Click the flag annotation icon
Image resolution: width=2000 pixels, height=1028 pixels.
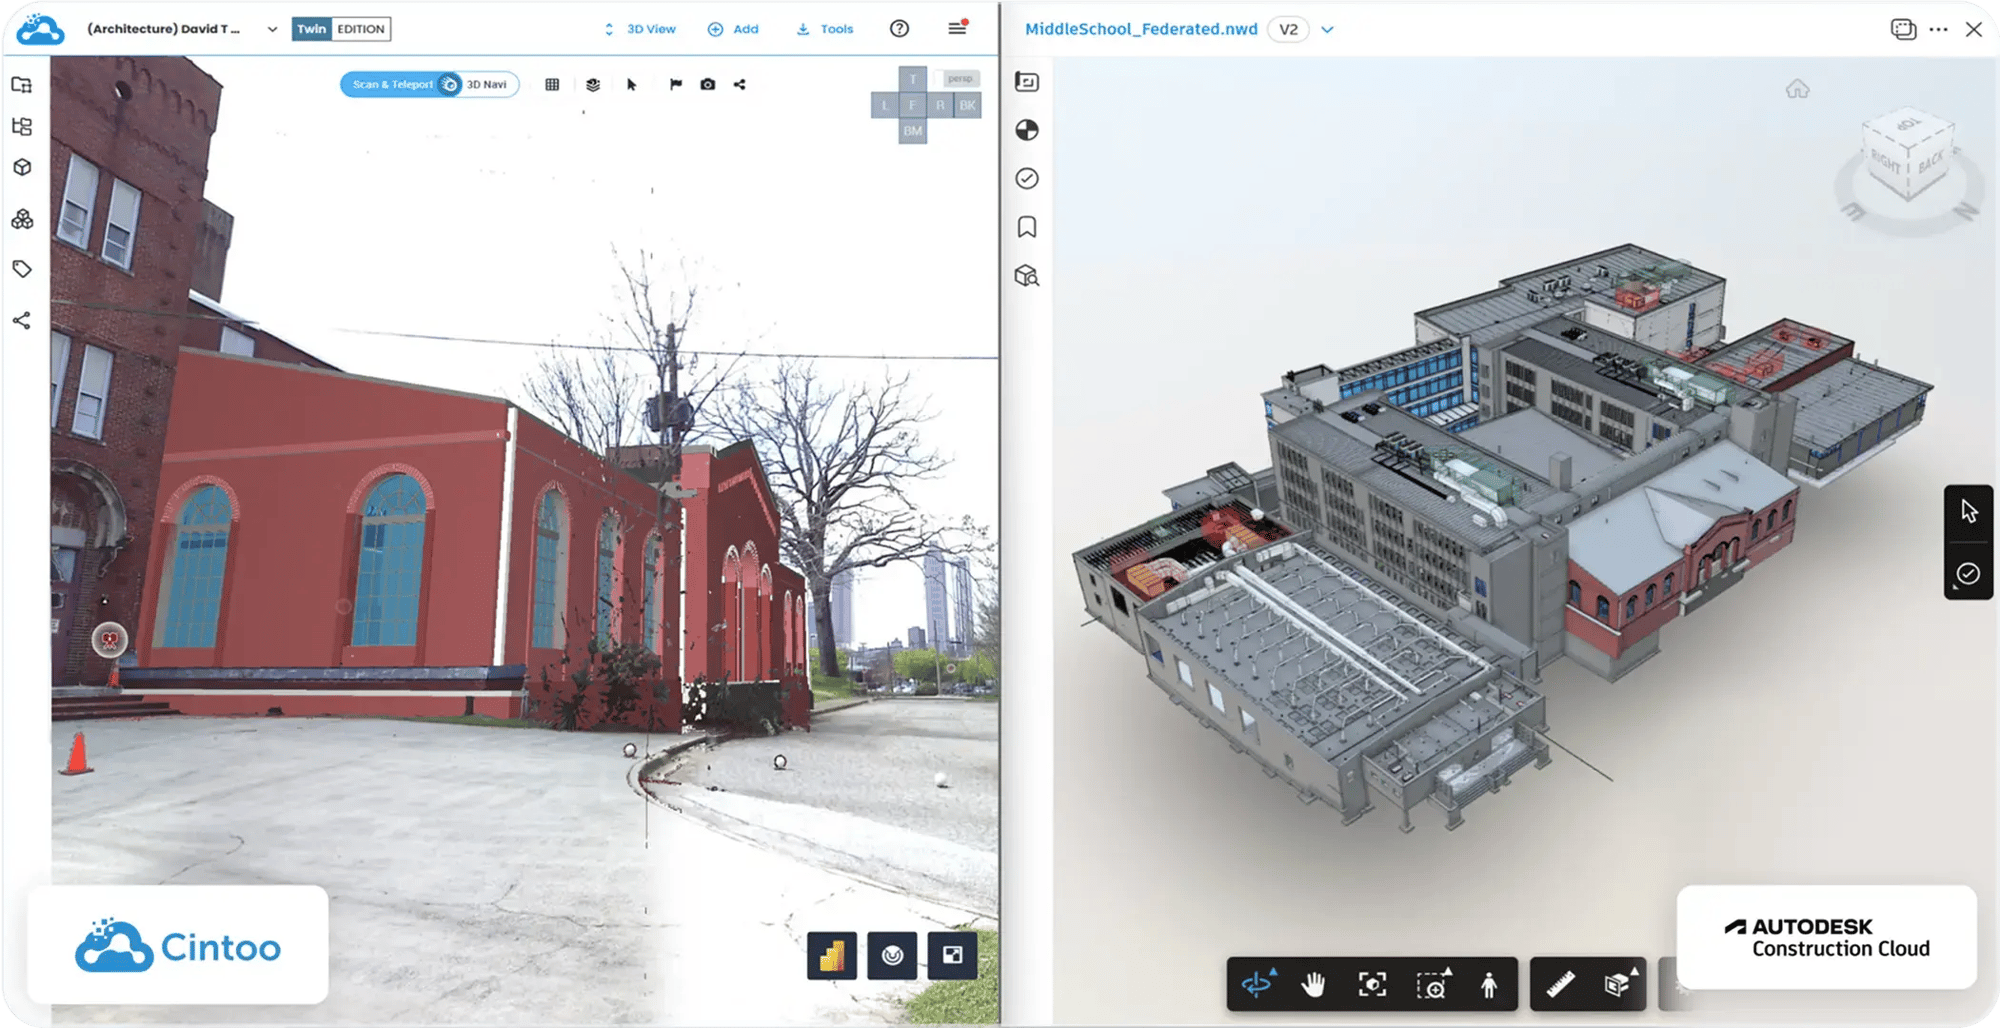(x=676, y=85)
